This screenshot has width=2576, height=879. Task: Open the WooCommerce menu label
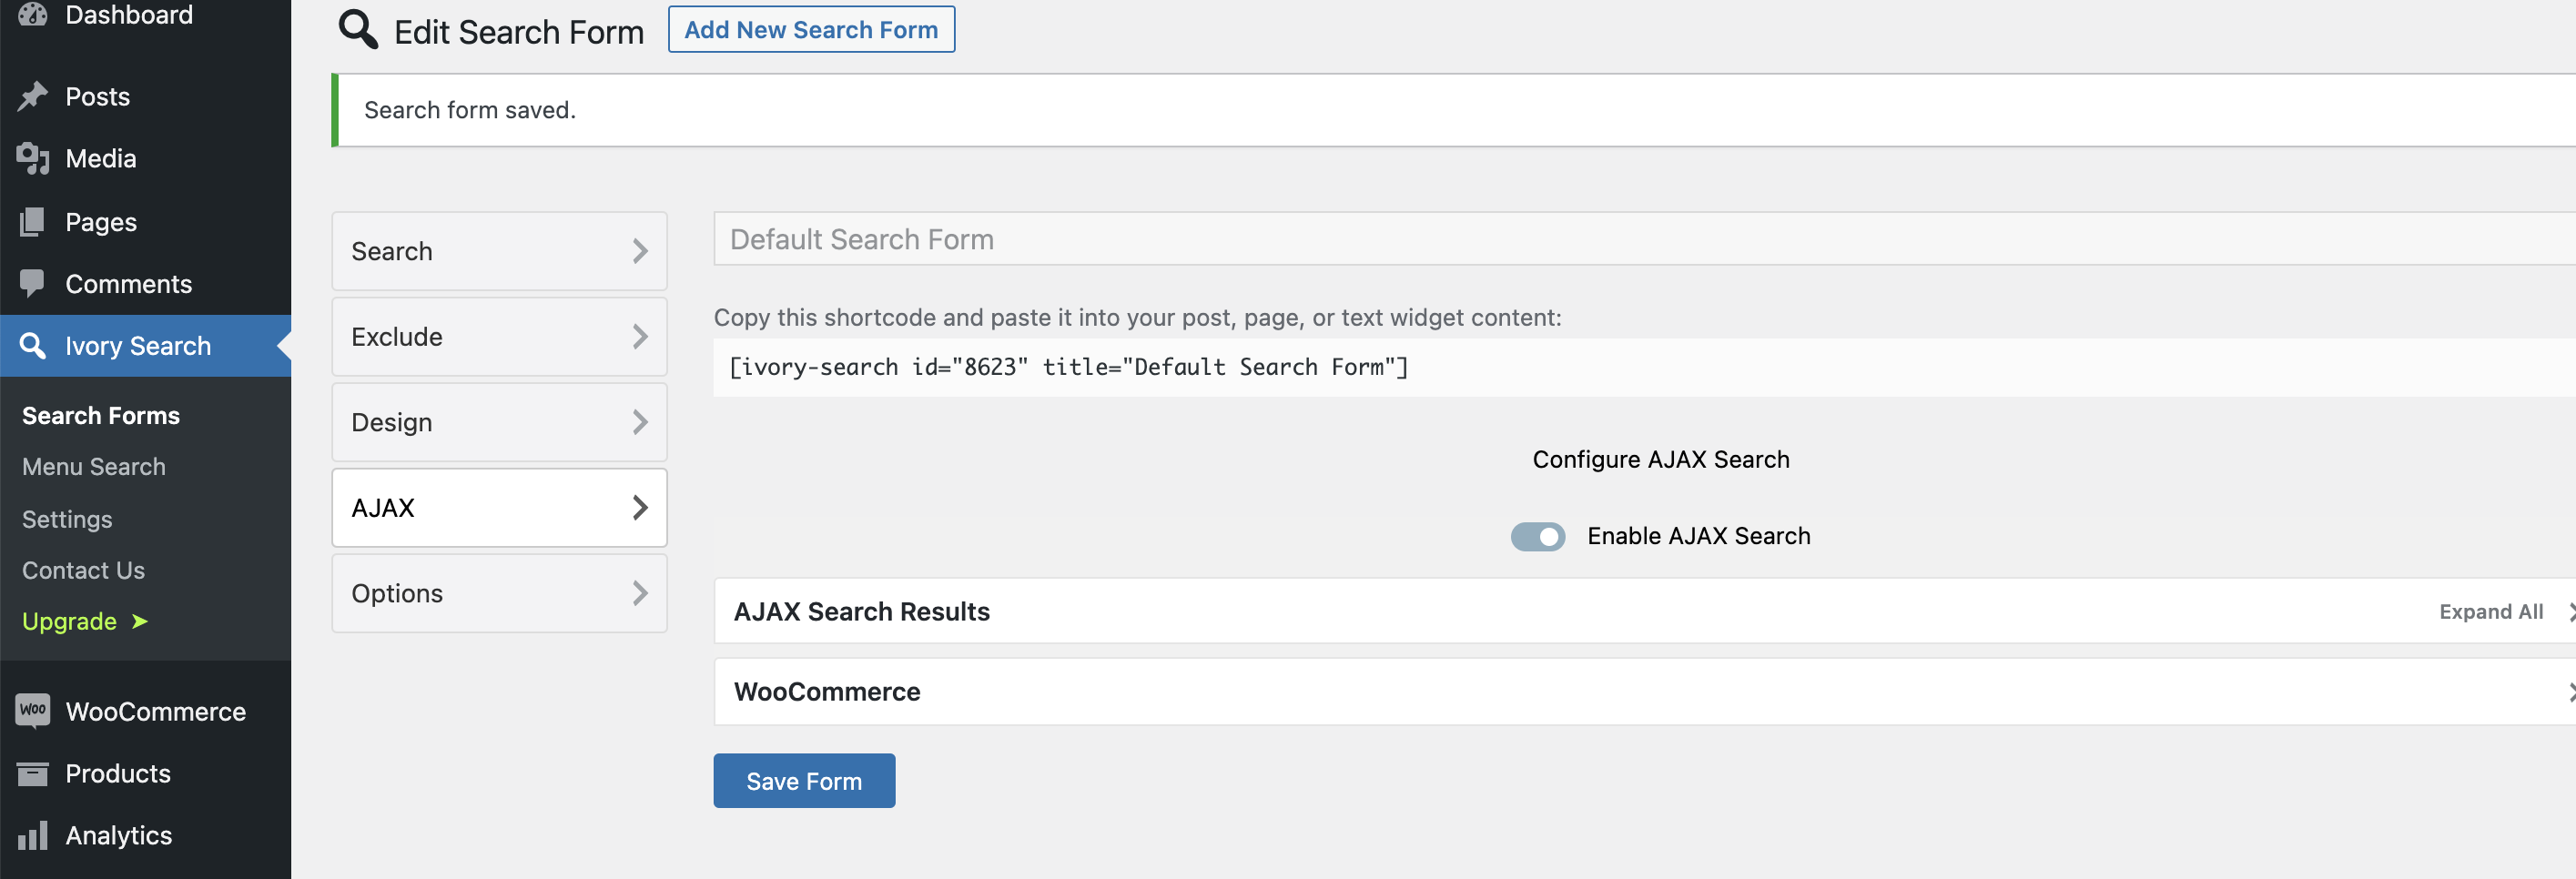155,711
